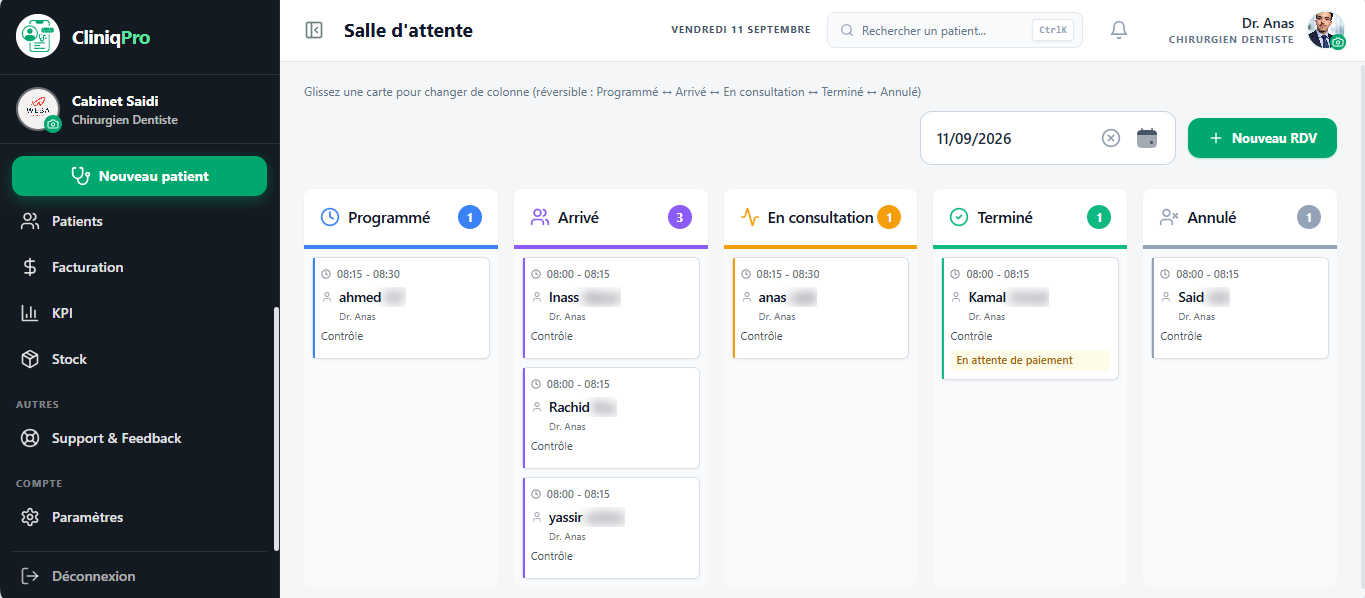Click the Programmé count badge 1
The image size is (1365, 598).
(x=470, y=217)
